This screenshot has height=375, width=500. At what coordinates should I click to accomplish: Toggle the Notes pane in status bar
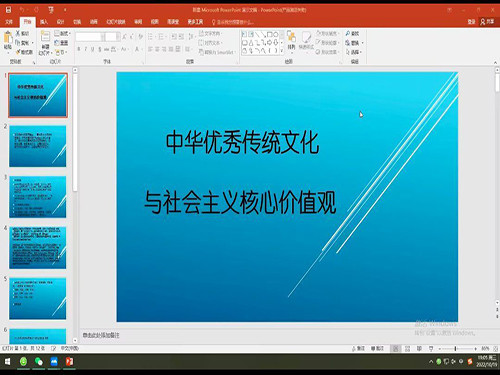358,348
